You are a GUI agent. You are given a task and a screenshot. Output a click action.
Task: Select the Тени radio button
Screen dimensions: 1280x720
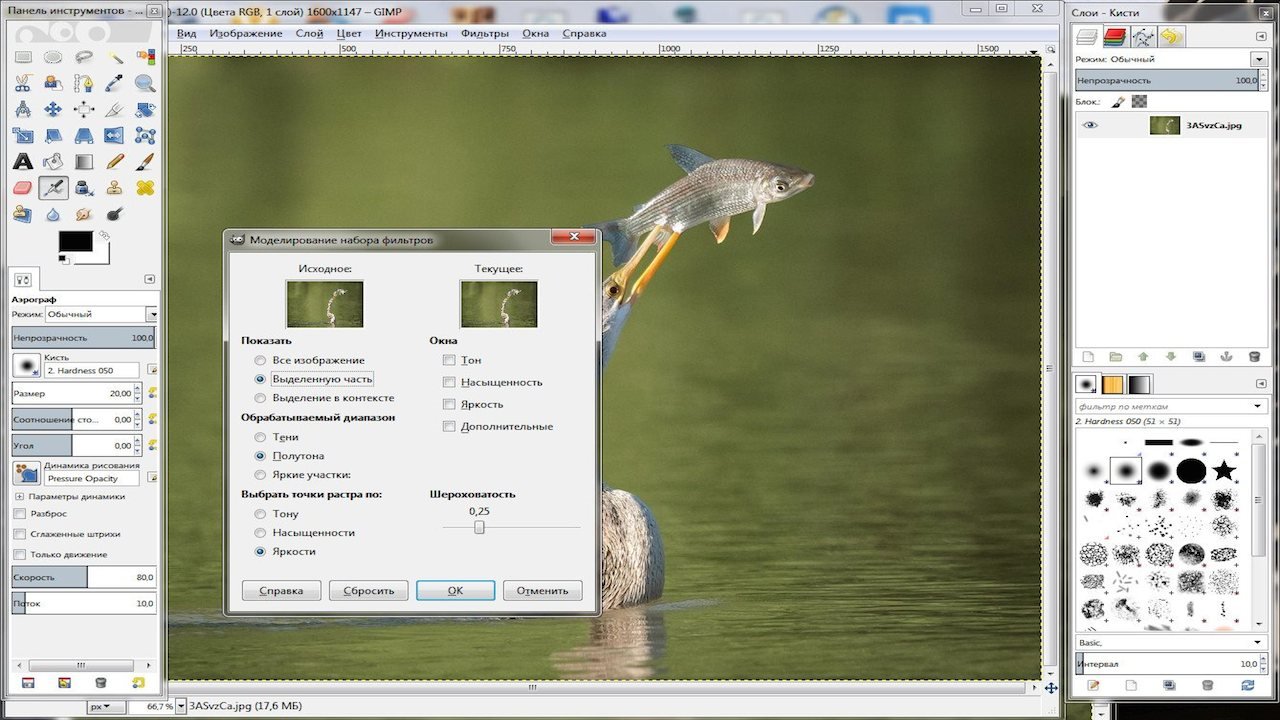[x=260, y=437]
